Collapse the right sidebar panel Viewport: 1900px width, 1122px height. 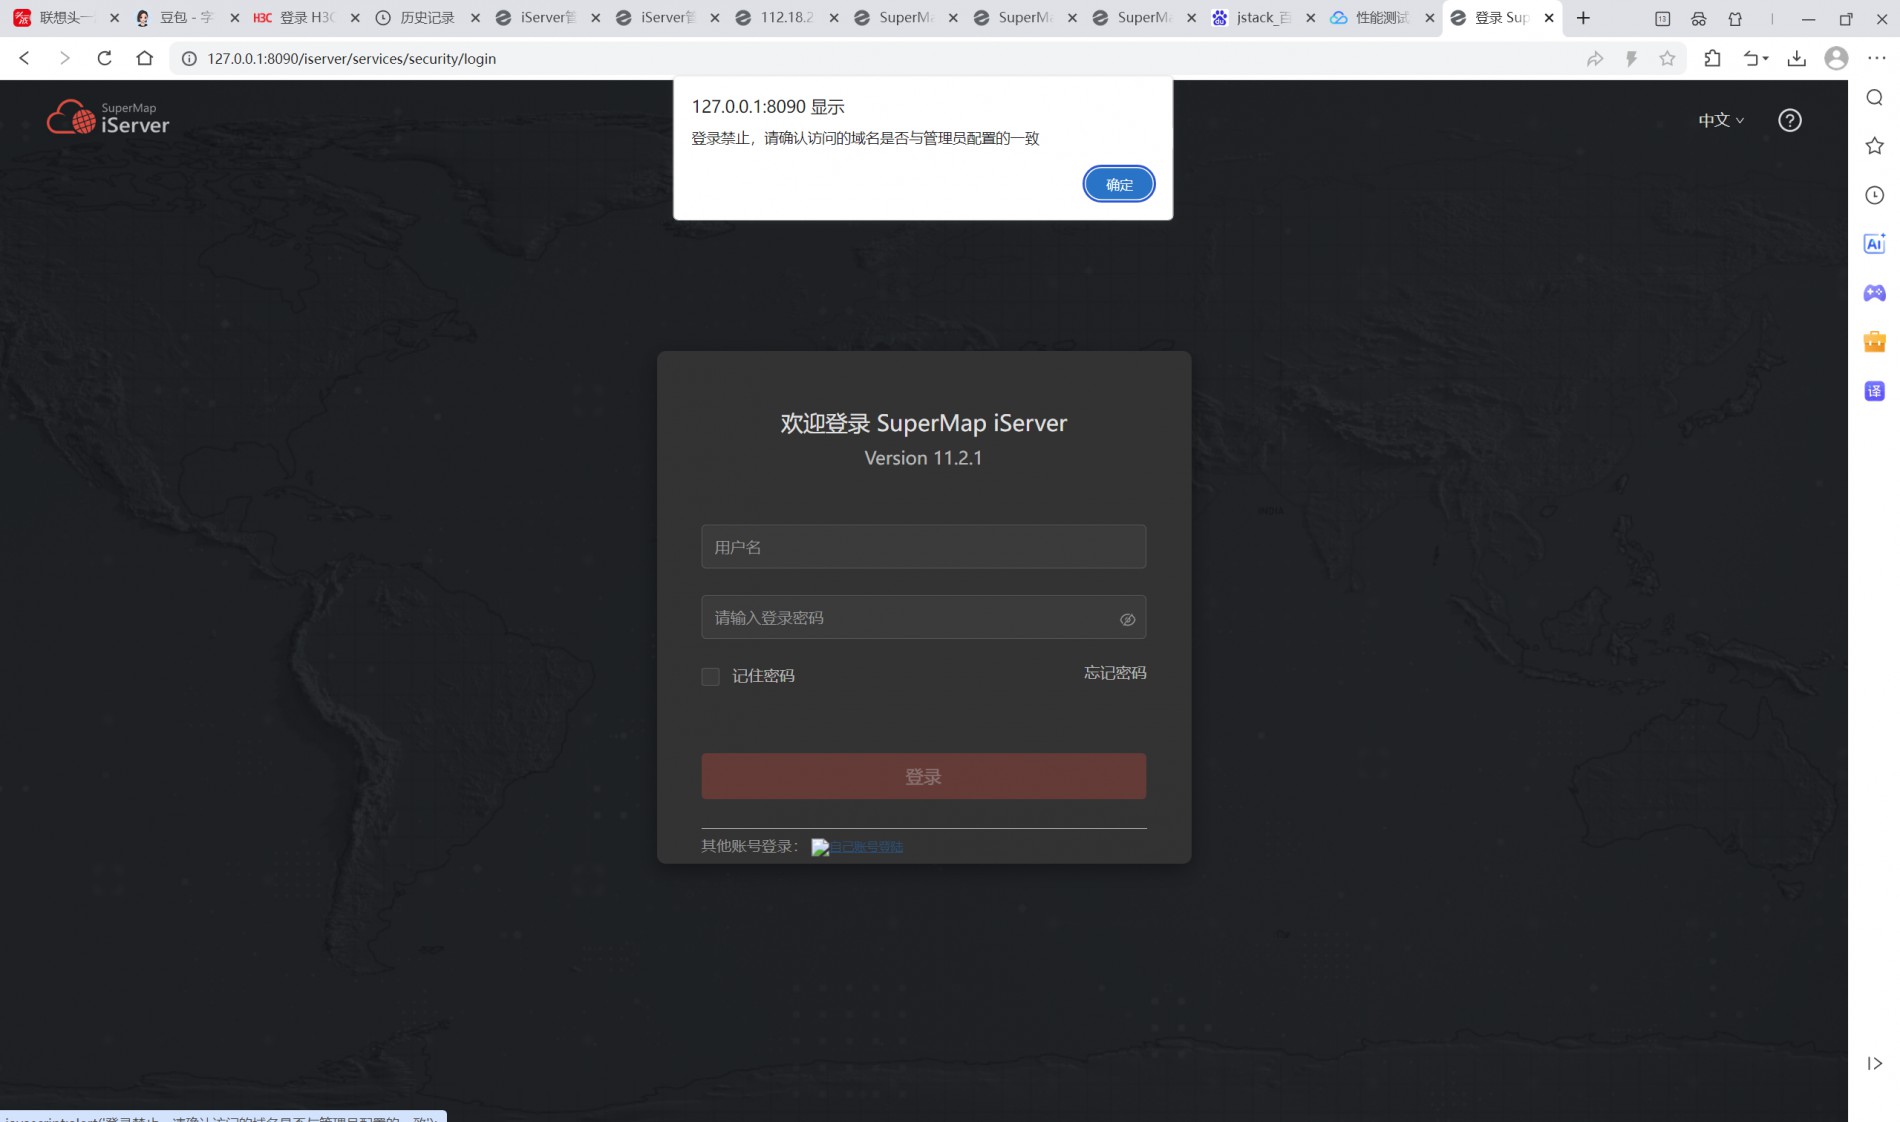[x=1874, y=1063]
